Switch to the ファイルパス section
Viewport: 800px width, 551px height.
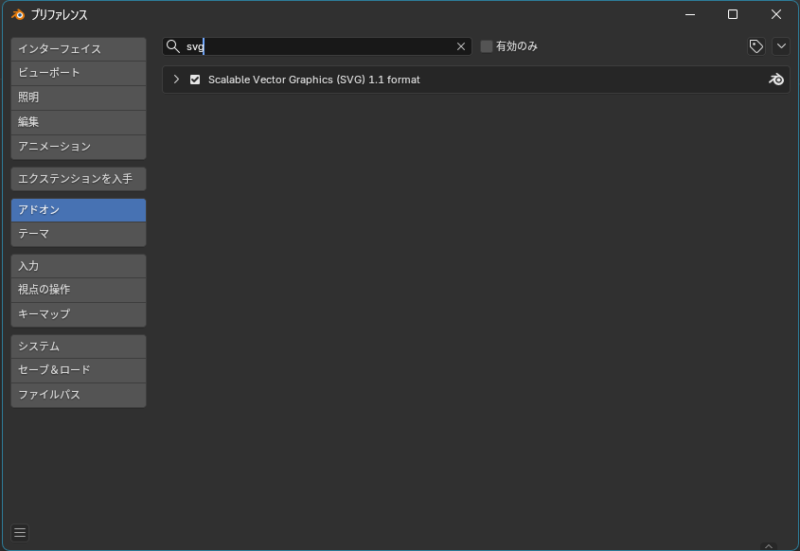tap(78, 395)
